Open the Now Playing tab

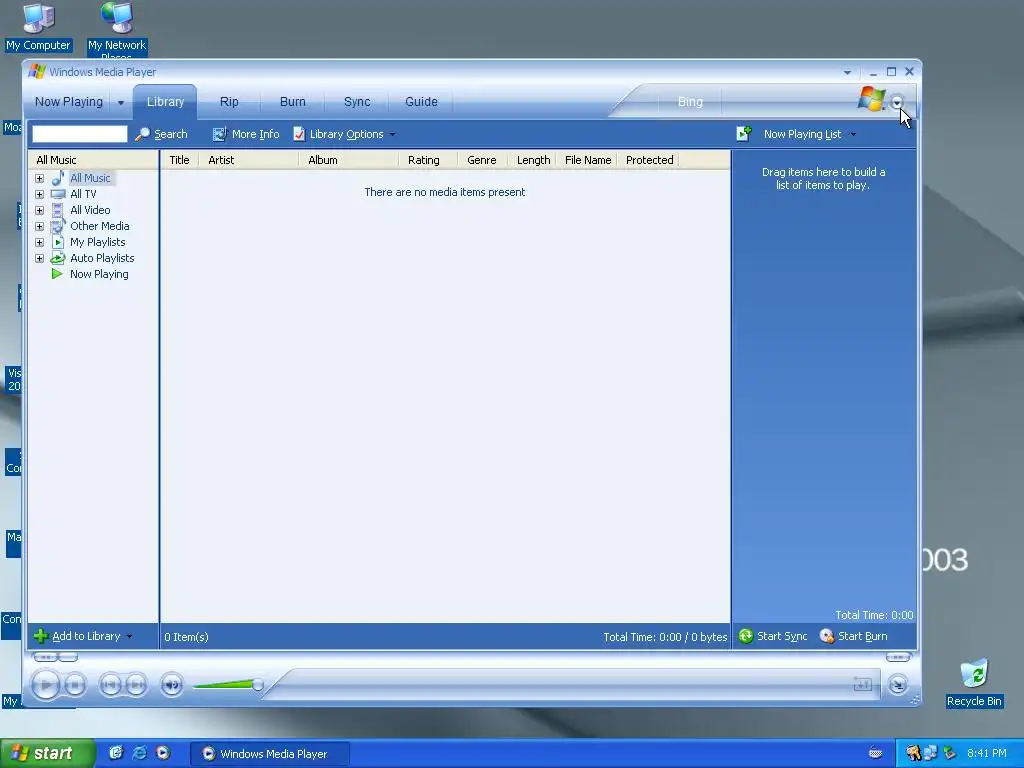69,102
